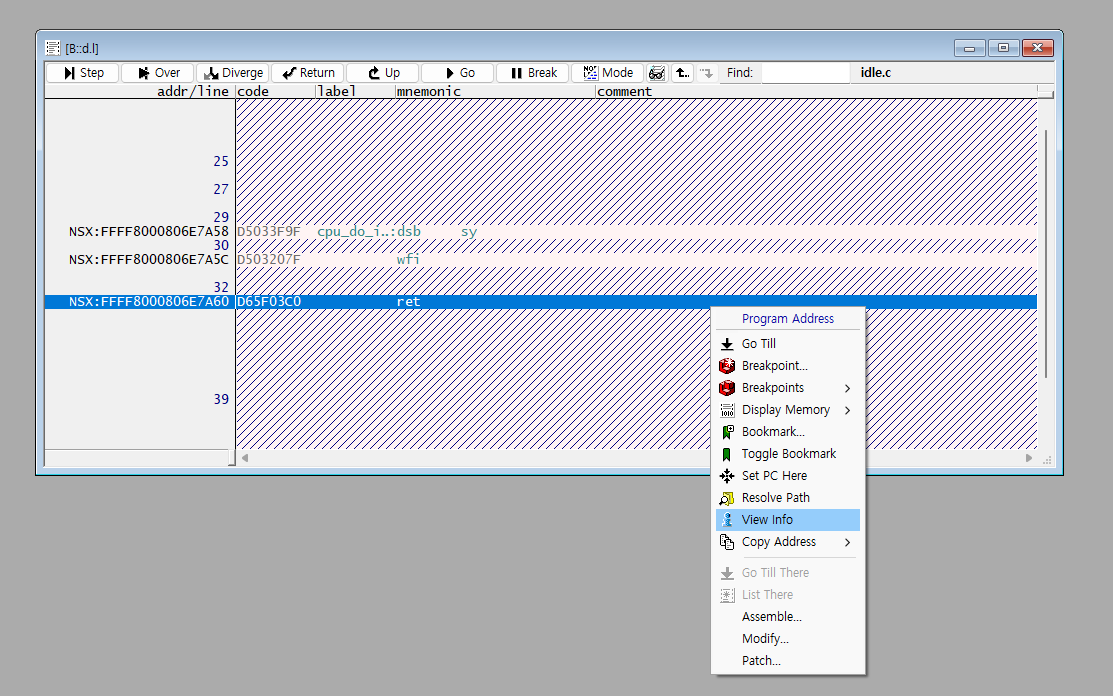Screen dimensions: 1113x696
Task: Click the small up-arrow navigation icon
Action: click(x=681, y=72)
